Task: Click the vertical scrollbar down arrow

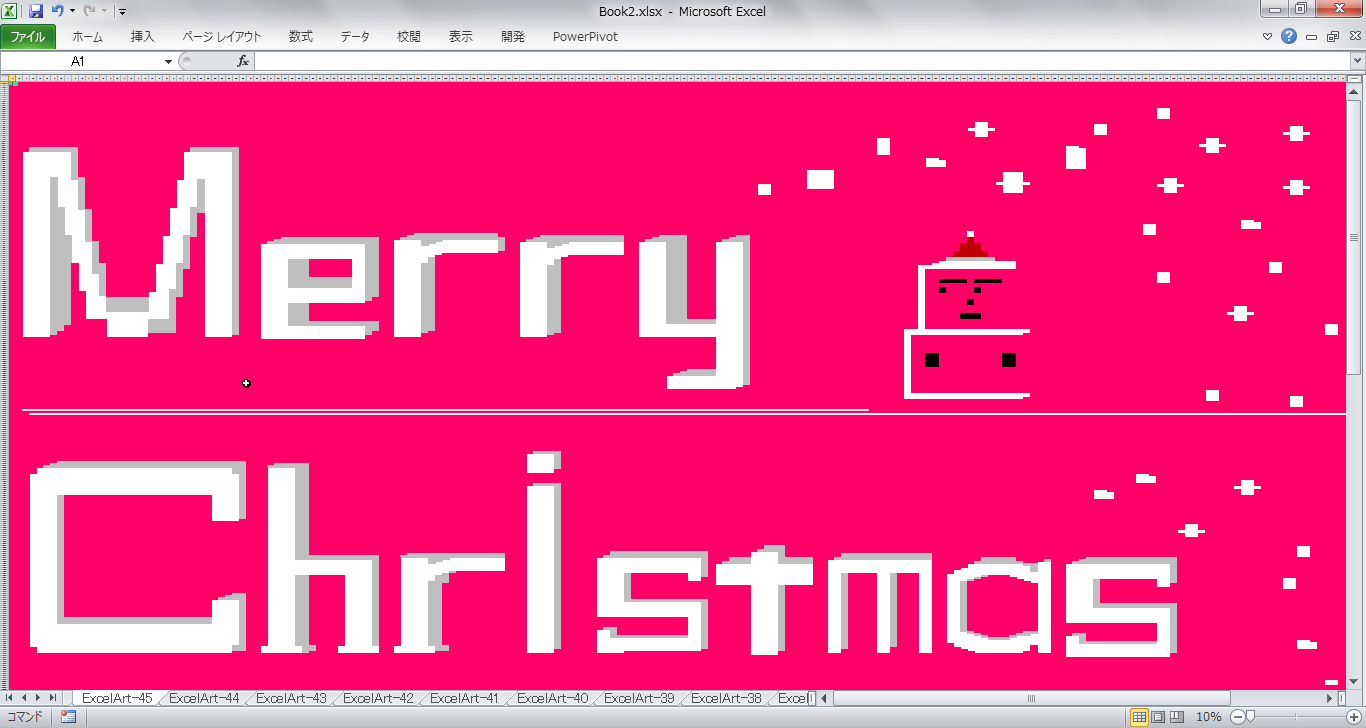Action: 1355,680
